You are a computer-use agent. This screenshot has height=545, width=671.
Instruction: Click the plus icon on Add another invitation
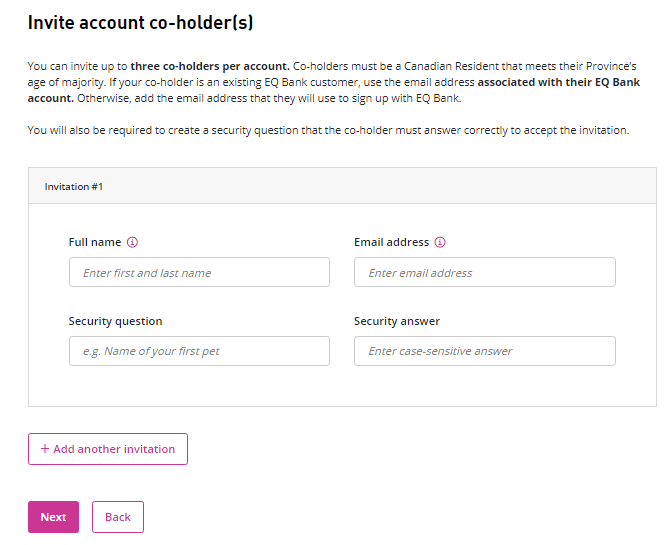click(45, 449)
